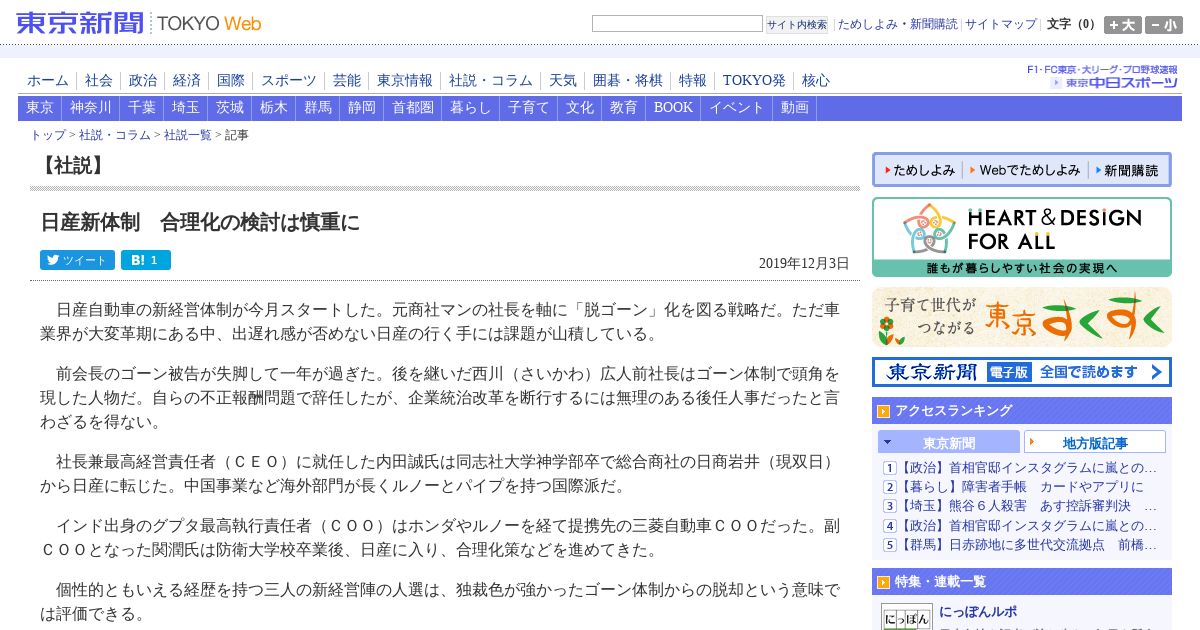Open ためしよみ・新聞購読 top link
This screenshot has width=1200, height=630.
click(897, 24)
